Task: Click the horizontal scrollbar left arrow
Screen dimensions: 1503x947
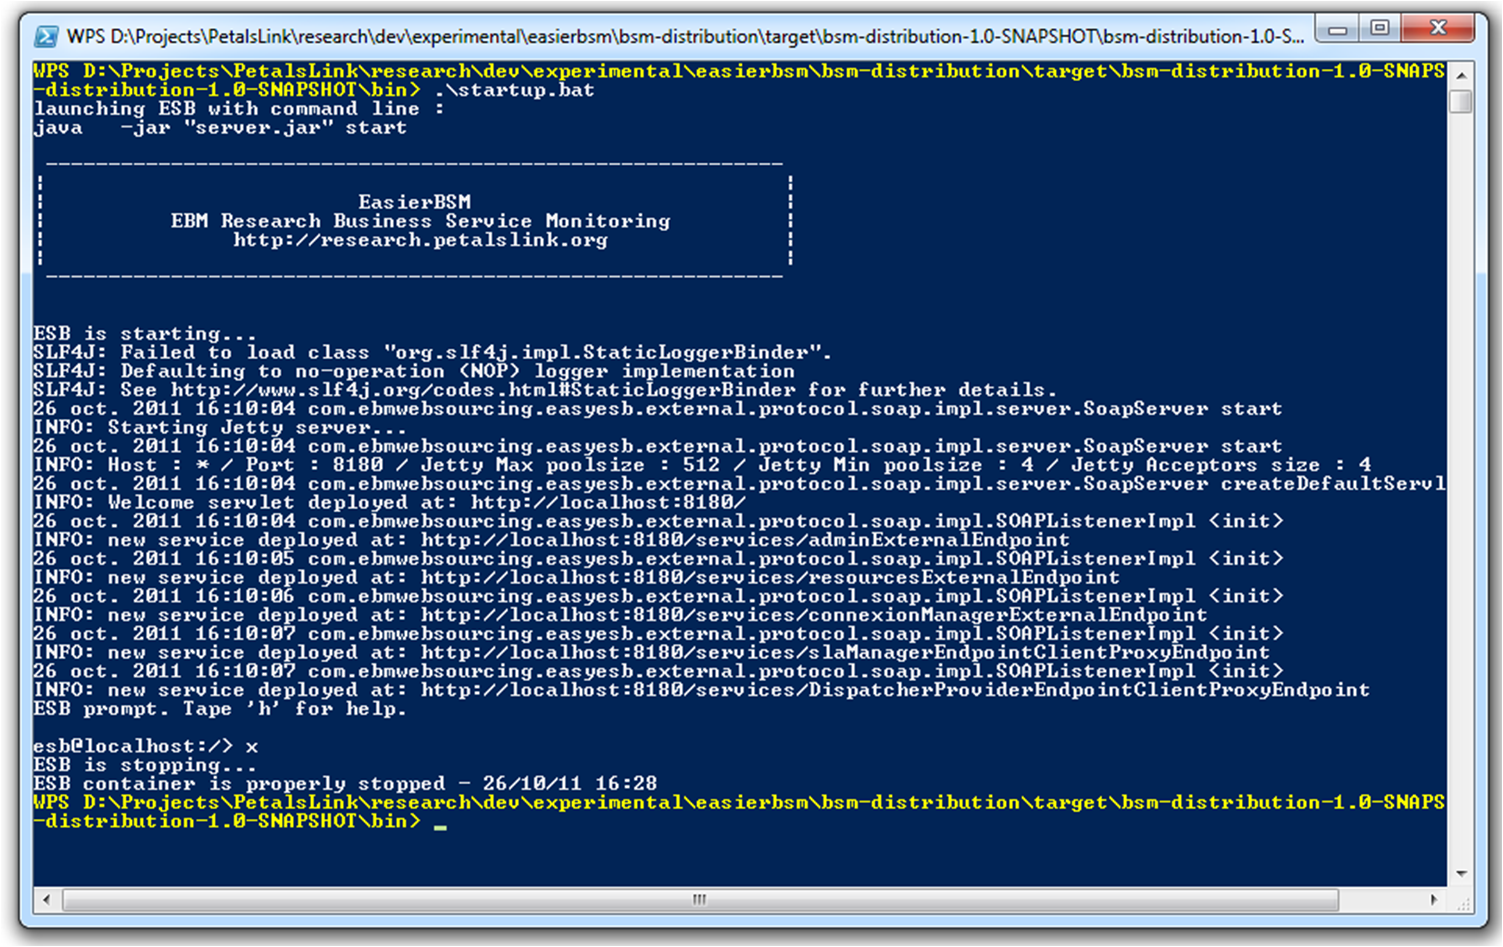Action: tap(46, 900)
